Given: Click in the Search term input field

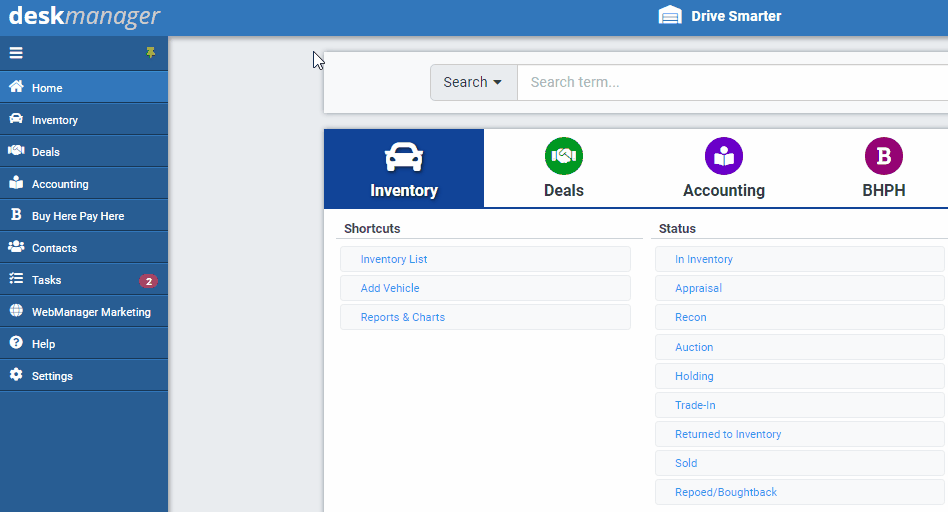Looking at the screenshot, I should [x=730, y=82].
